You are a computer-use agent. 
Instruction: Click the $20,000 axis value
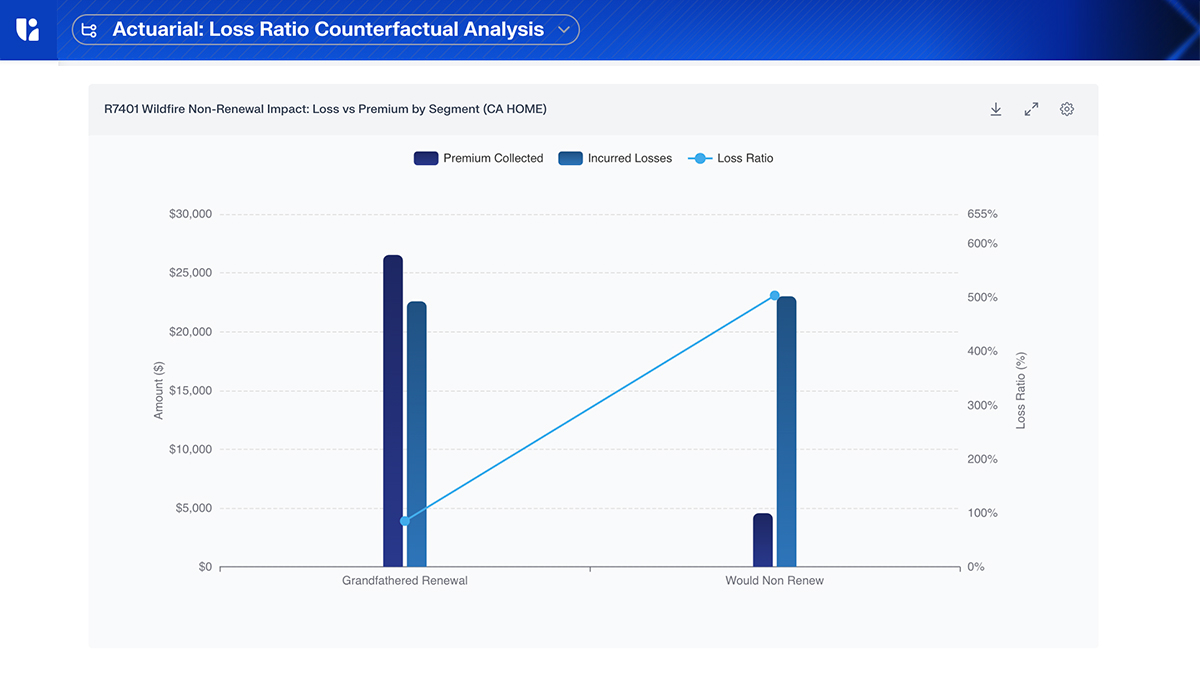point(190,332)
